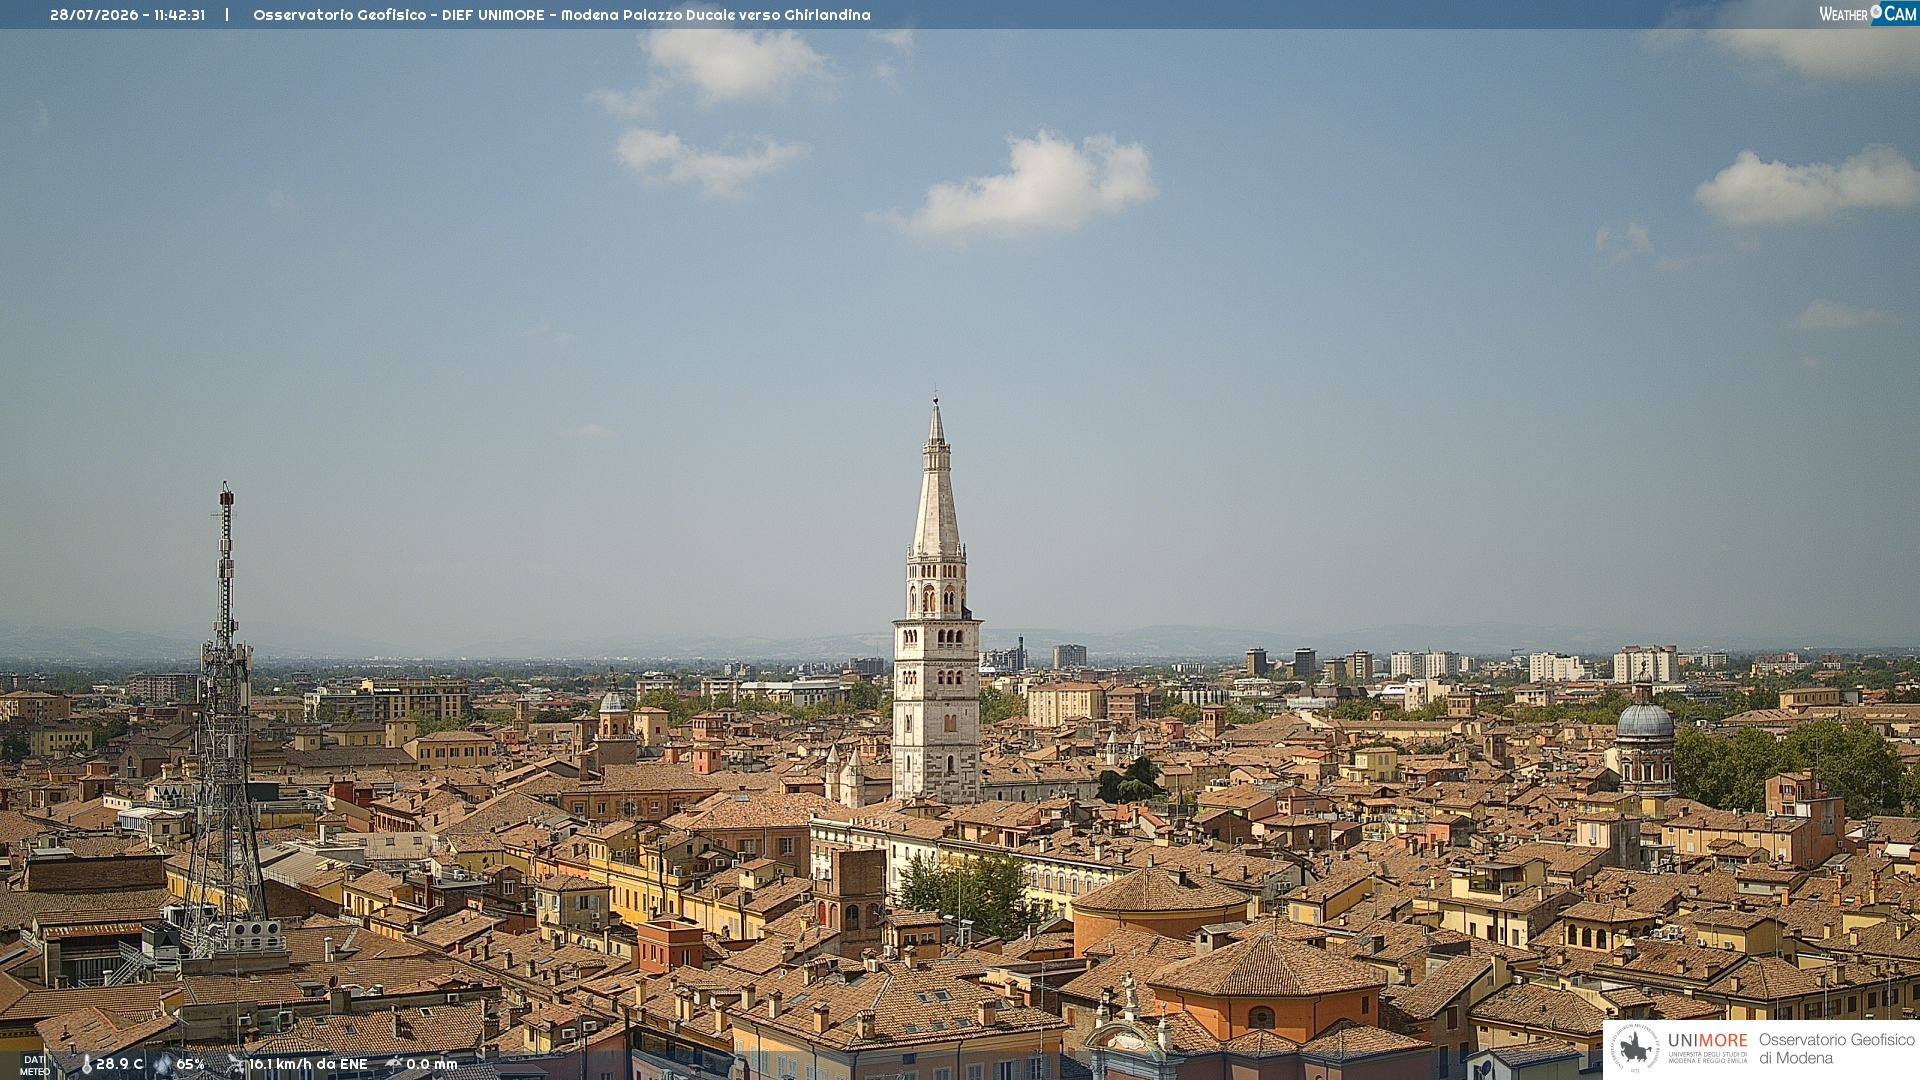Click the 28/07/2026 - 11:42:31 timestamp
Viewport: 1920px width, 1080px height.
point(127,15)
